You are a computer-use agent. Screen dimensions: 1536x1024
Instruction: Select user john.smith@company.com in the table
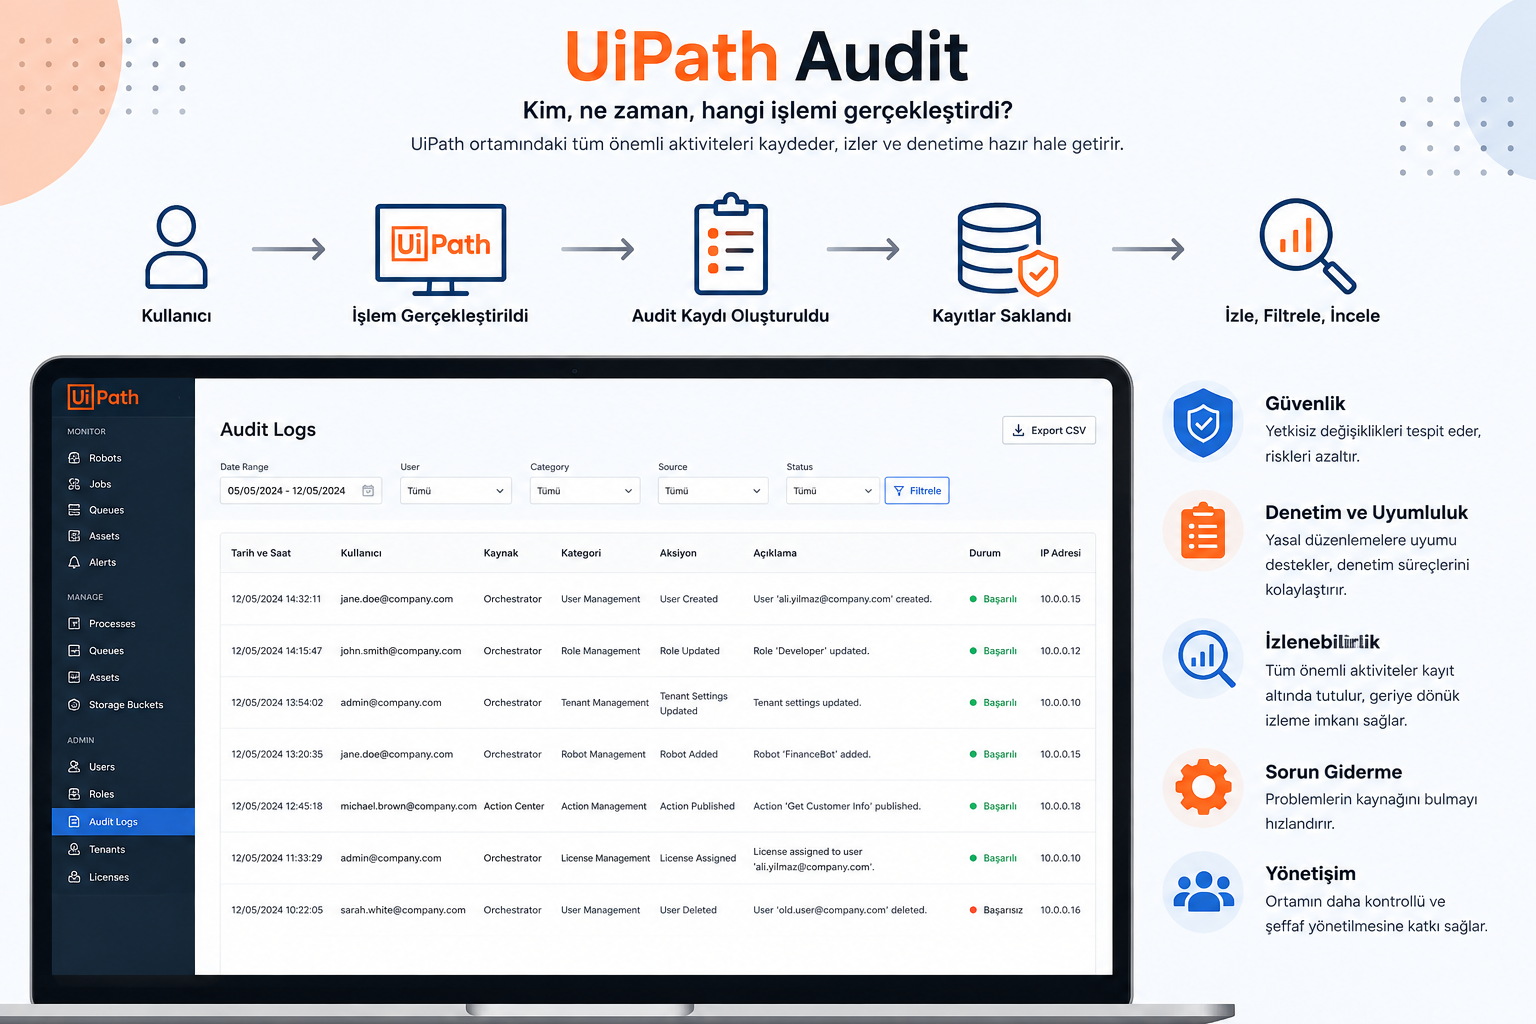[x=401, y=651]
